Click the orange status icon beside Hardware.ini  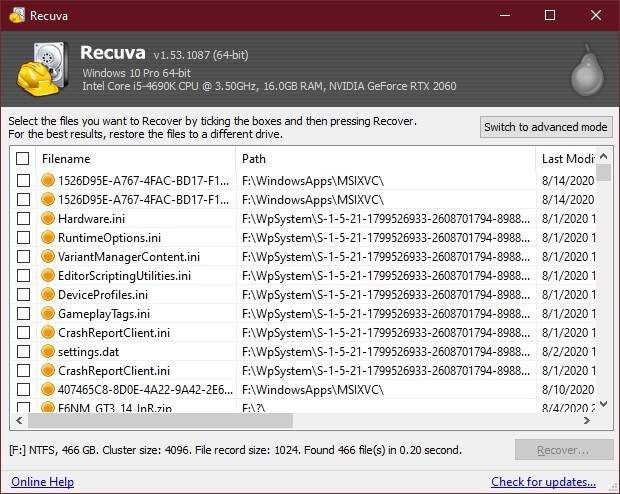click(48, 218)
